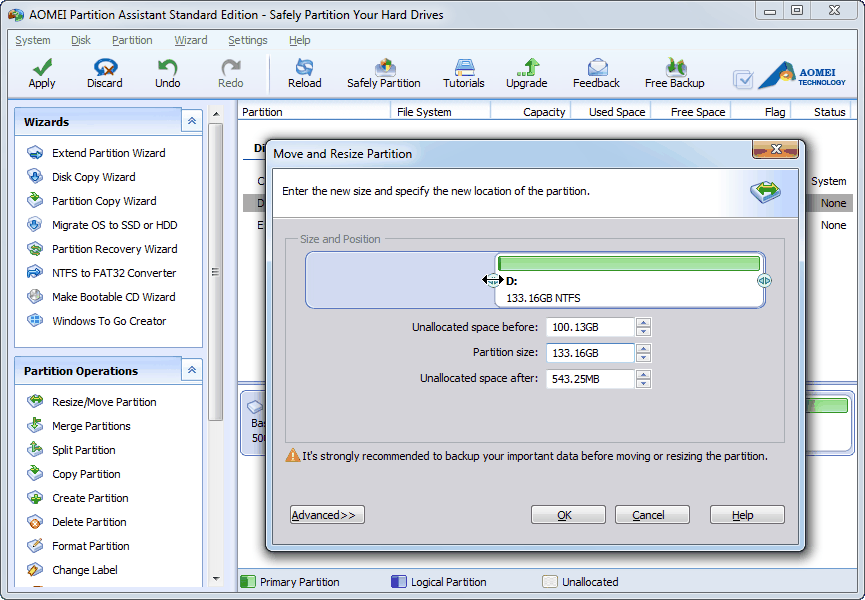Click right resize handle of D: partition
The height and width of the screenshot is (600, 865).
coord(764,281)
